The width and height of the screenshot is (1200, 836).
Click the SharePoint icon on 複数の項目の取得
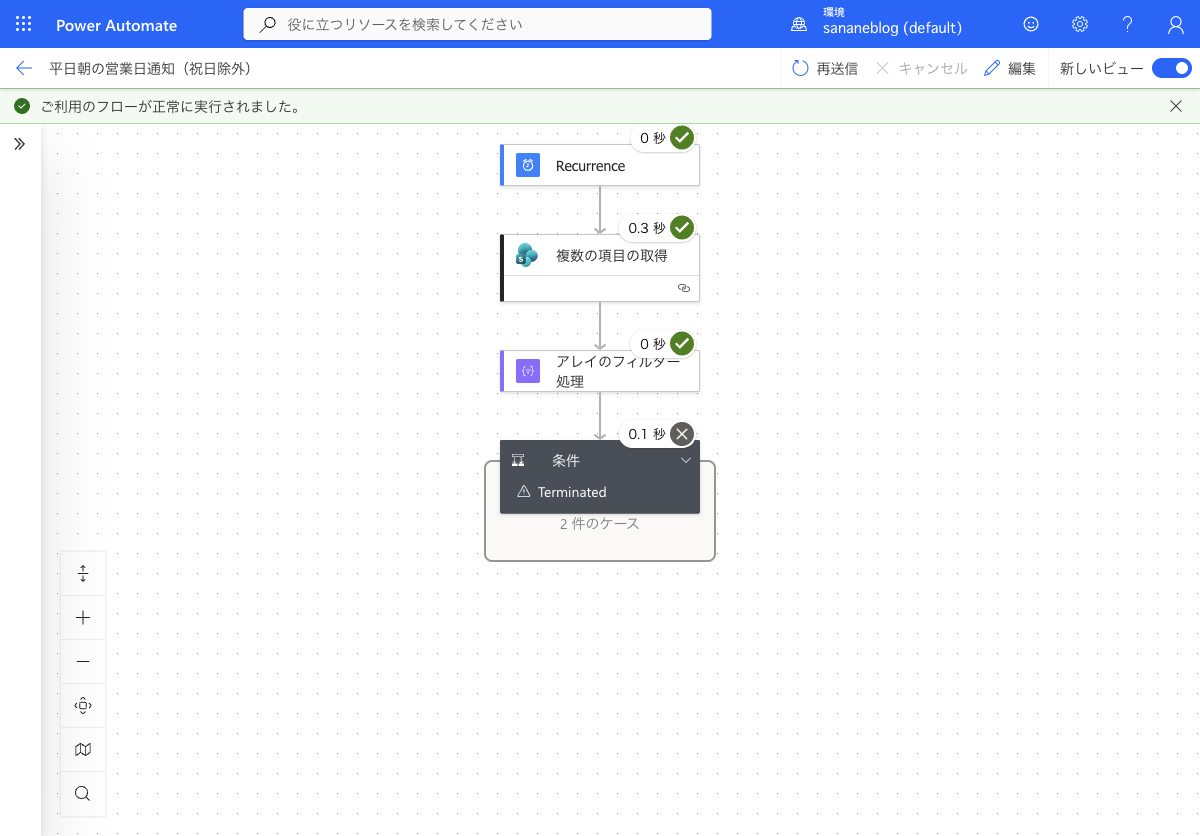(527, 255)
